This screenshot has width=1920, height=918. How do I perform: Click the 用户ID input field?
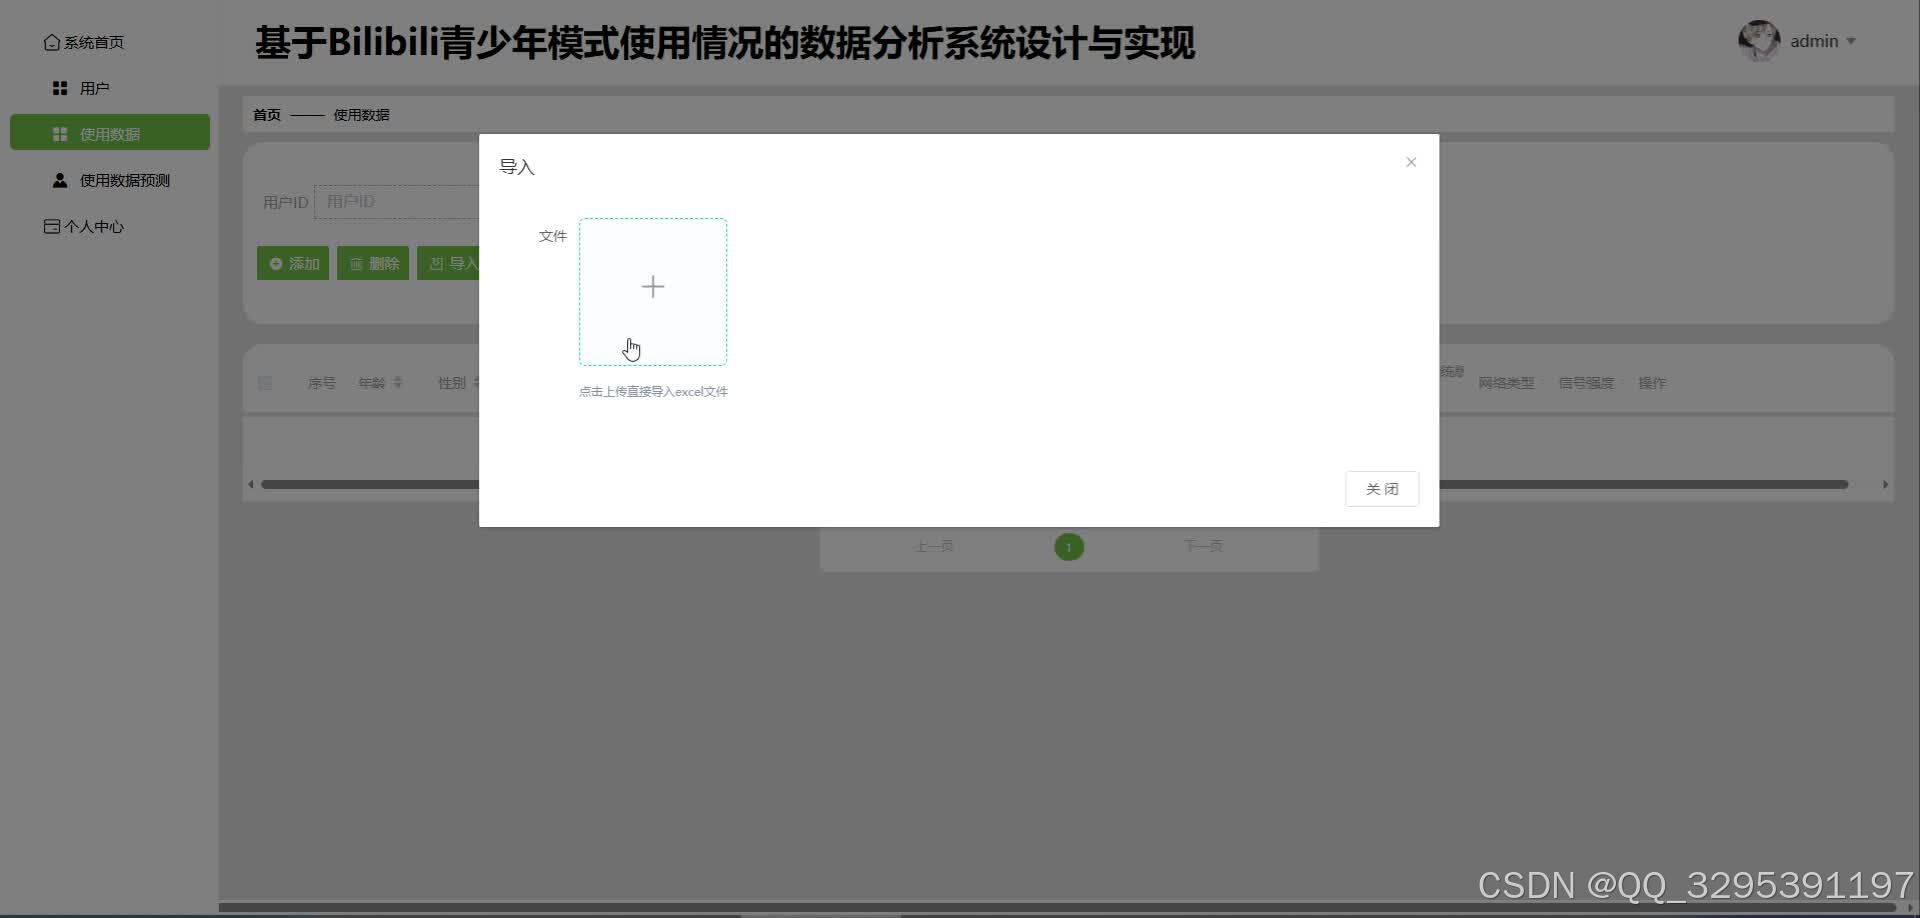pyautogui.click(x=400, y=201)
